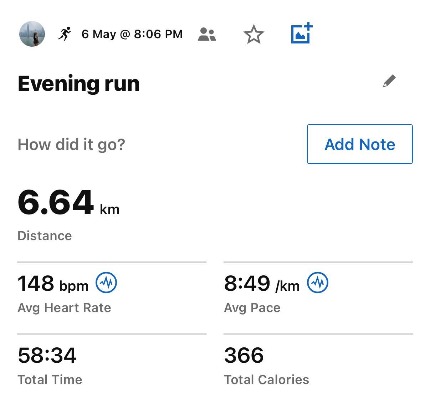Screen dimensions: 430x409
Task: Open heart rate chart icon beside 148 bpm
Action: (x=106, y=283)
